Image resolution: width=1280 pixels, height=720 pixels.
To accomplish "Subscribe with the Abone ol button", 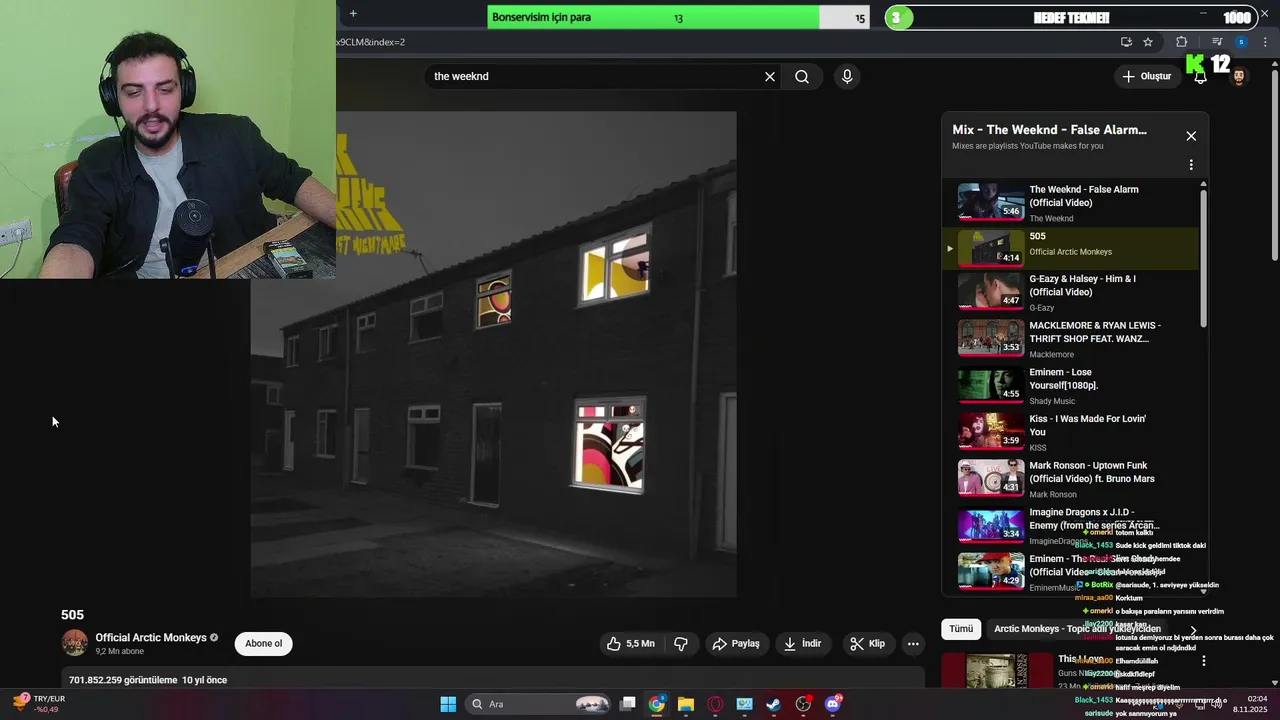I will (264, 644).
